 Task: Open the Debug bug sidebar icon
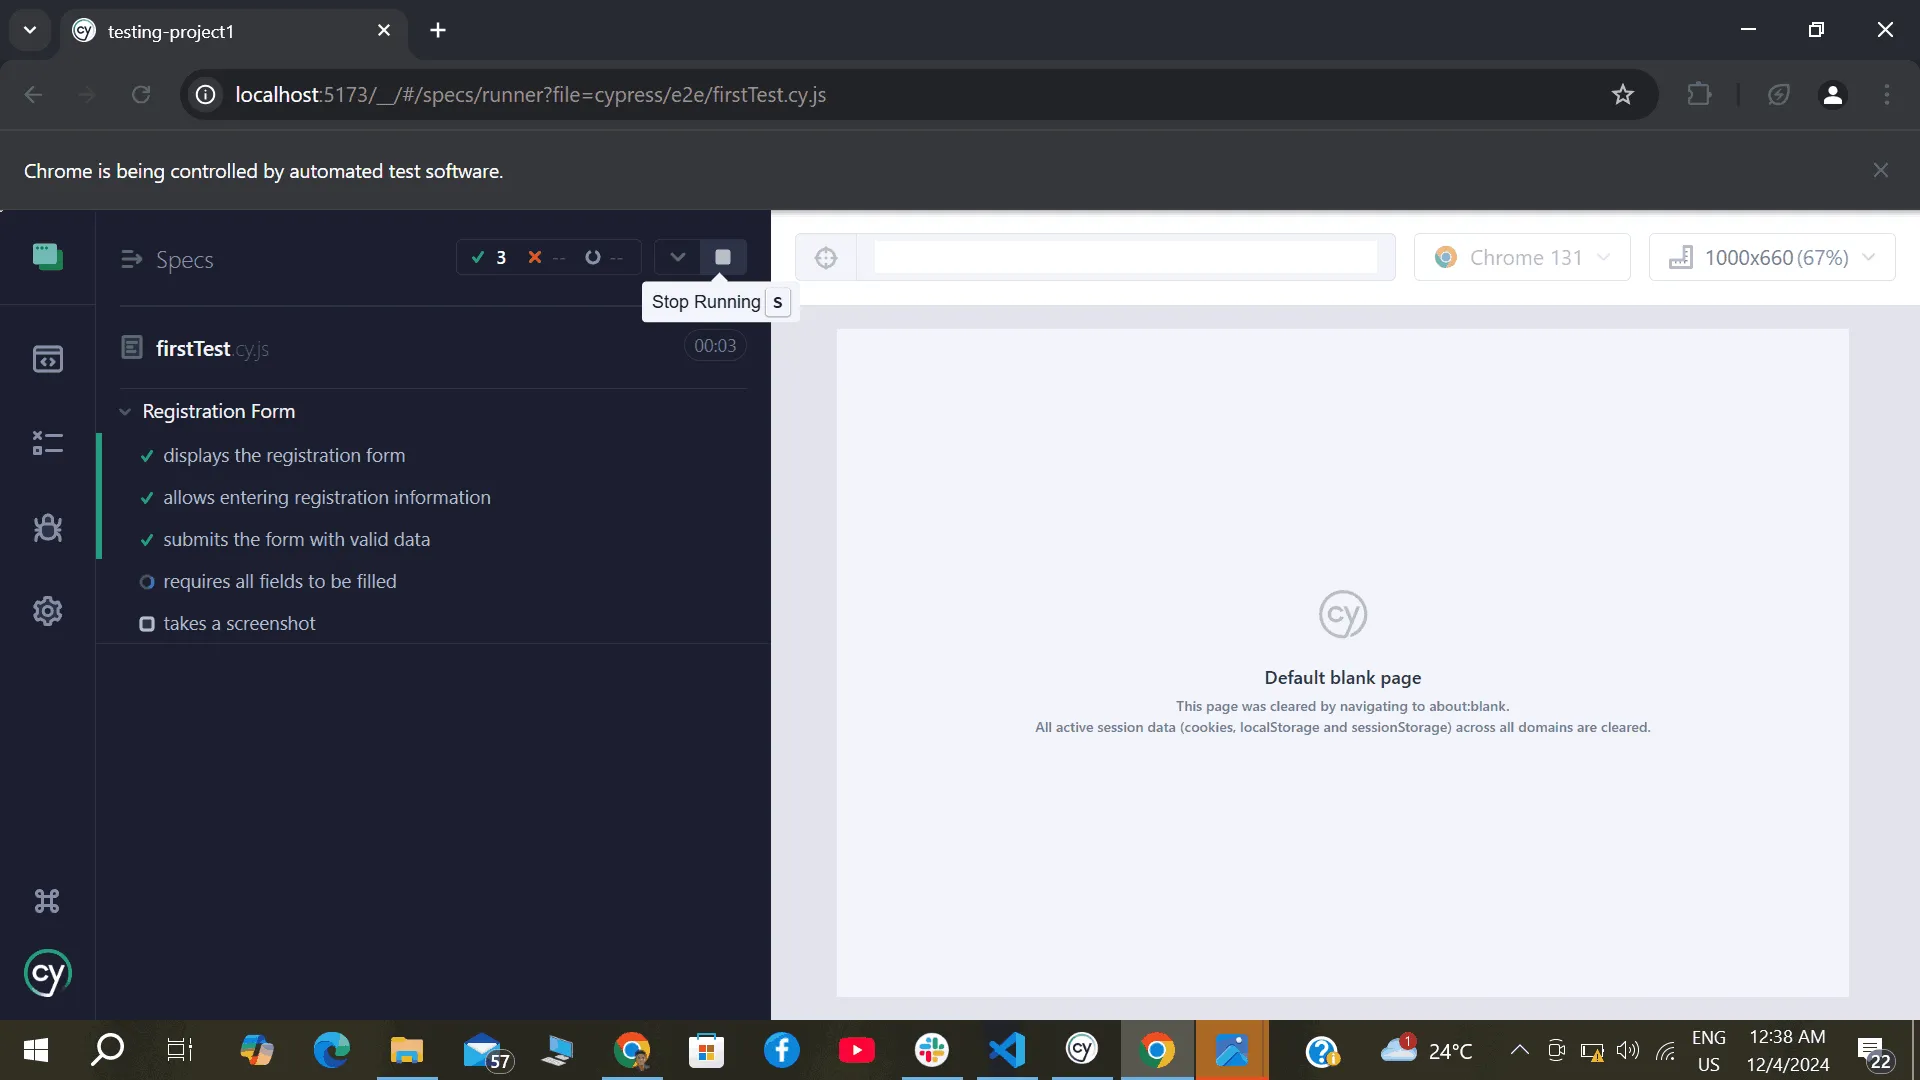tap(47, 528)
